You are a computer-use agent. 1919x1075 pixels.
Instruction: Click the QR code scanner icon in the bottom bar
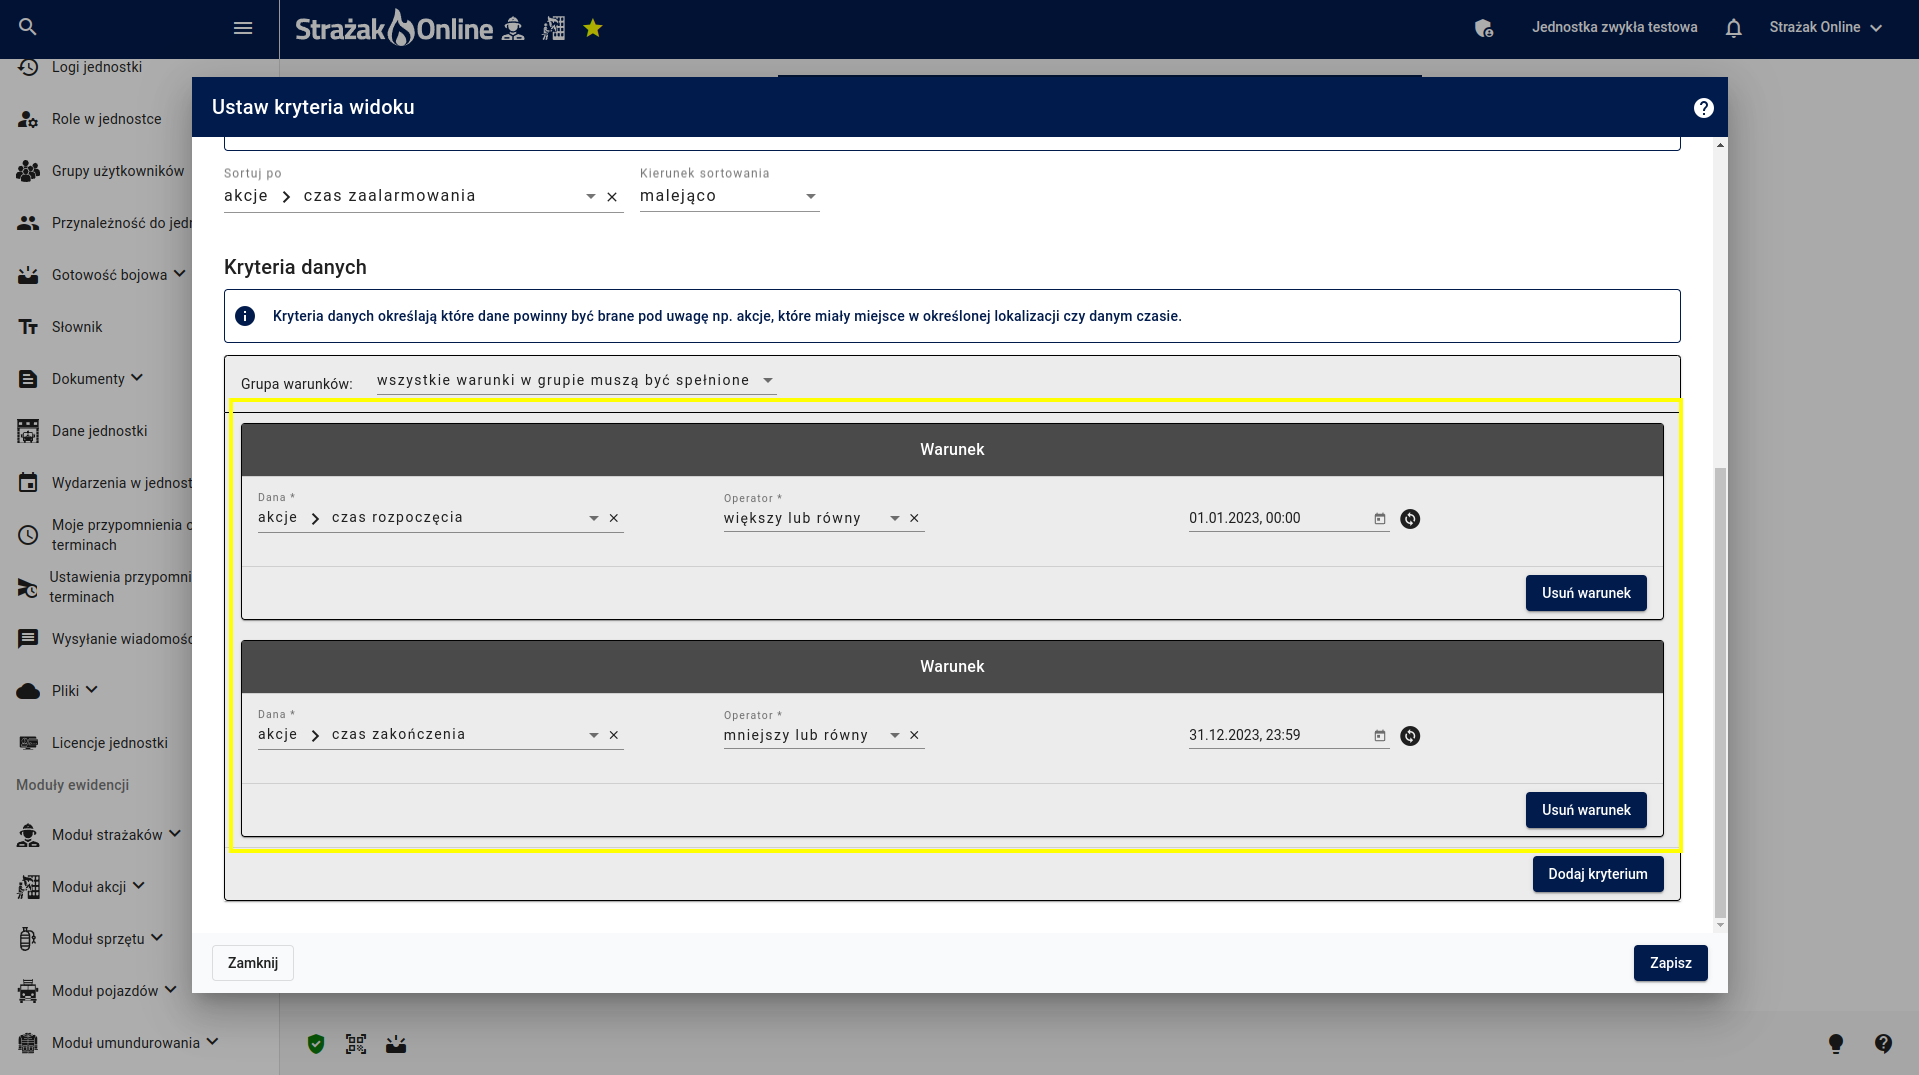click(x=356, y=1044)
